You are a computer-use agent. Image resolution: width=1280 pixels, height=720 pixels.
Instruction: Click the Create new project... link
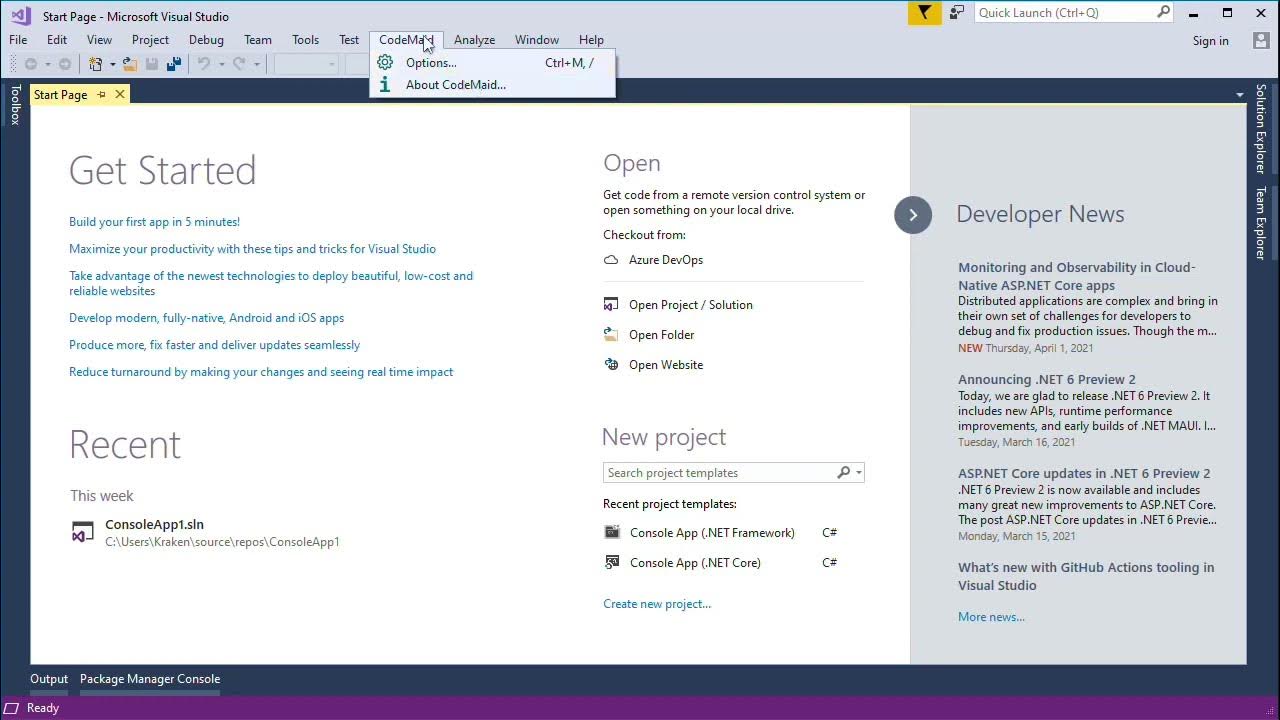(657, 604)
